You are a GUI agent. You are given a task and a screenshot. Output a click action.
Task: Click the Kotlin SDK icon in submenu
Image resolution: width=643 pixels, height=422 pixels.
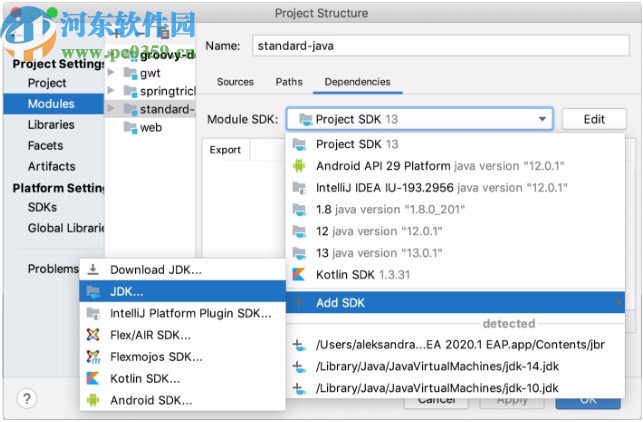tap(93, 378)
